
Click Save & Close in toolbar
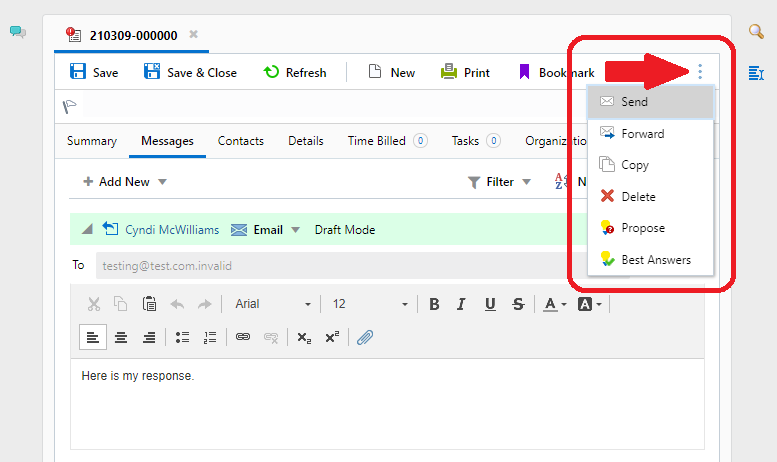[190, 72]
